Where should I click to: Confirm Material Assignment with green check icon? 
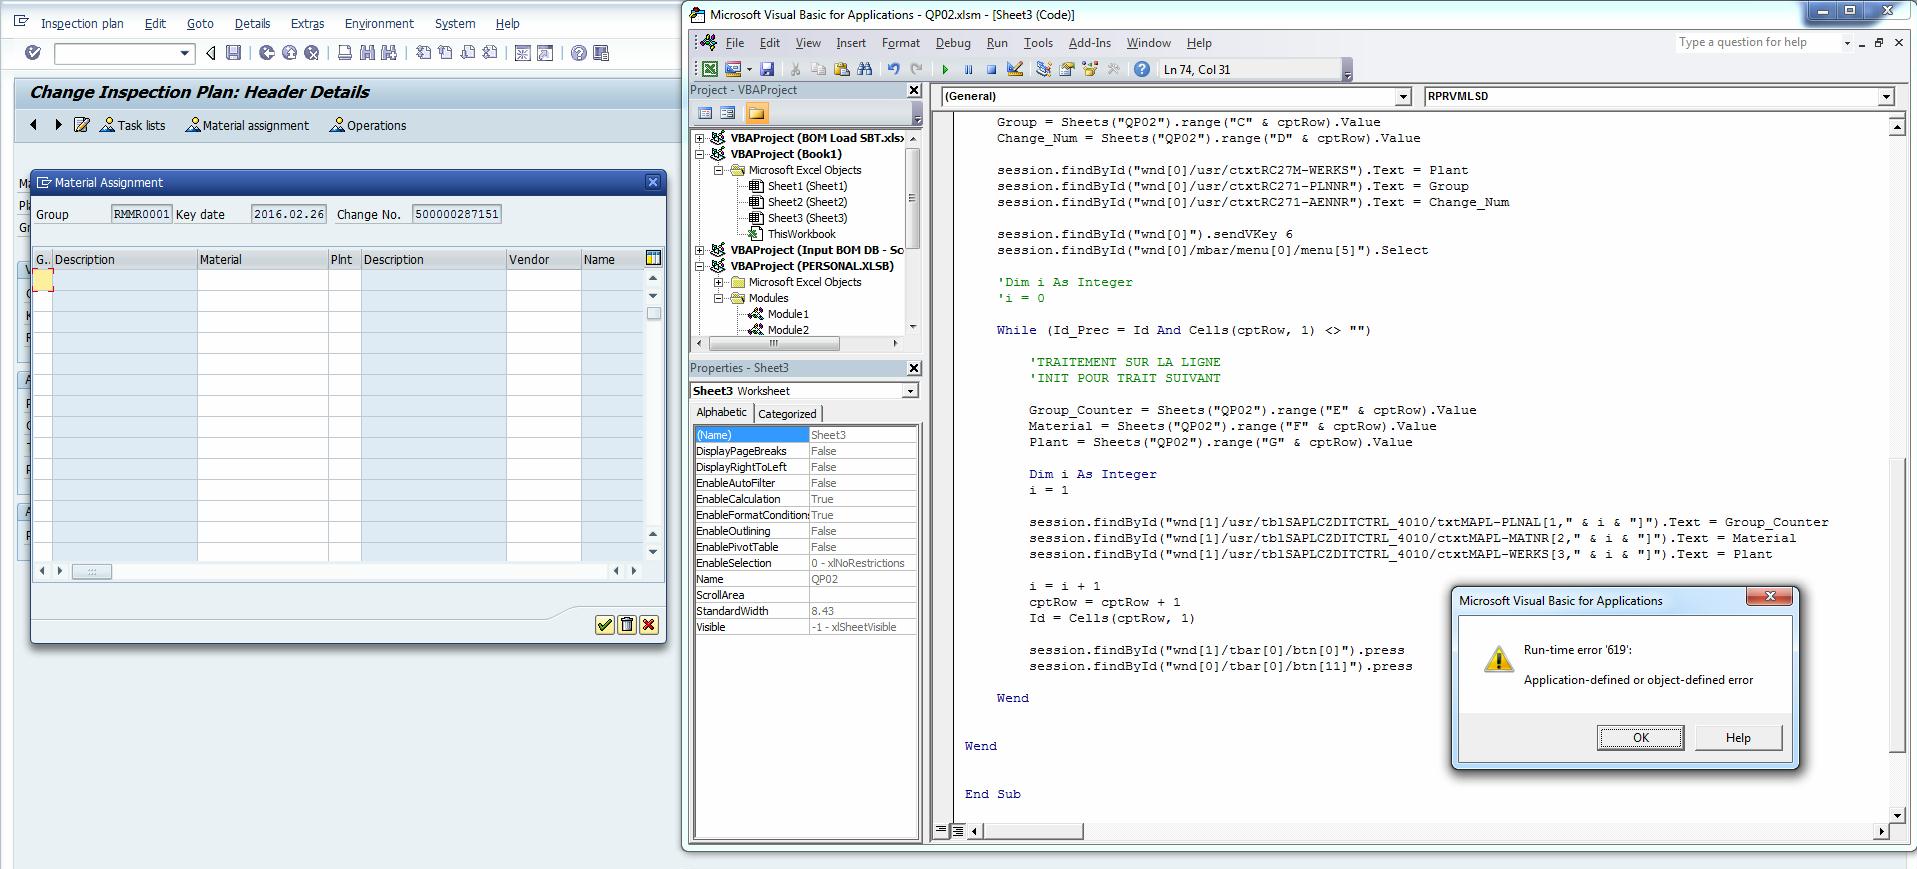(x=604, y=625)
